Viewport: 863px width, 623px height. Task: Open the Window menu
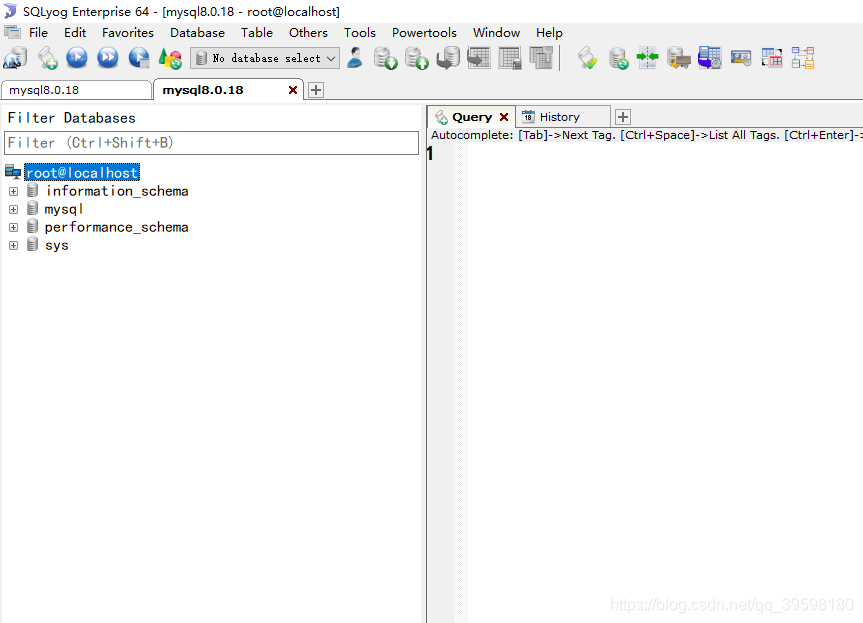pyautogui.click(x=496, y=33)
